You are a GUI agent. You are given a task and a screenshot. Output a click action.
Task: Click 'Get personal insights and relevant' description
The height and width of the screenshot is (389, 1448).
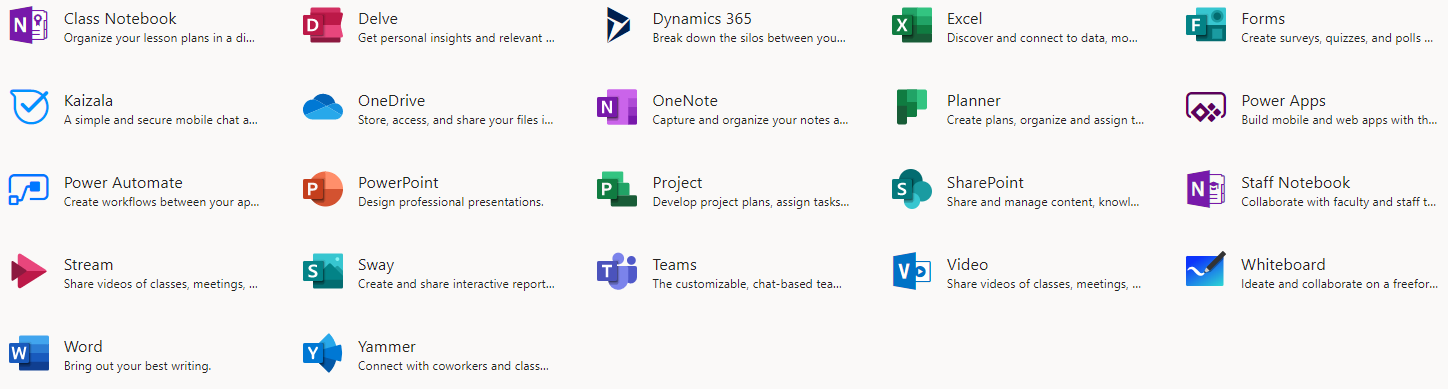tap(456, 38)
